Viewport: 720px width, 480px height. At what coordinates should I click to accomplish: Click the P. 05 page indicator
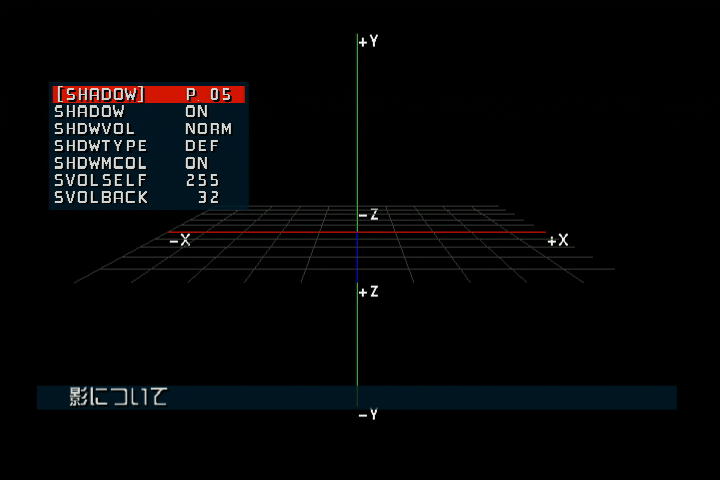point(208,95)
